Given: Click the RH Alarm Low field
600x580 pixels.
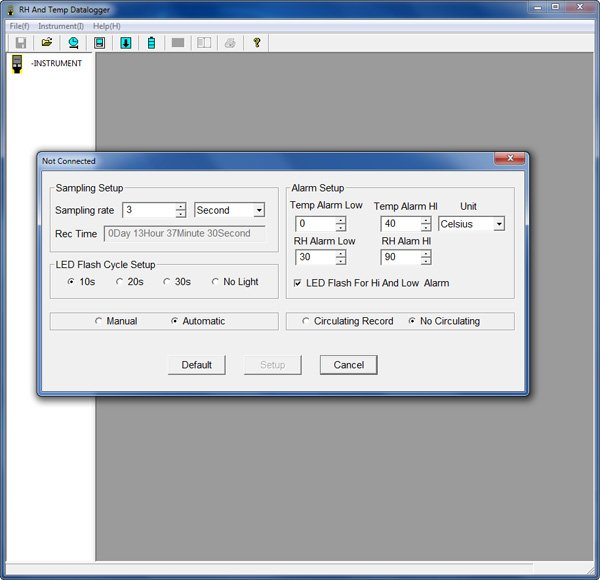Looking at the screenshot, I should pyautogui.click(x=316, y=257).
